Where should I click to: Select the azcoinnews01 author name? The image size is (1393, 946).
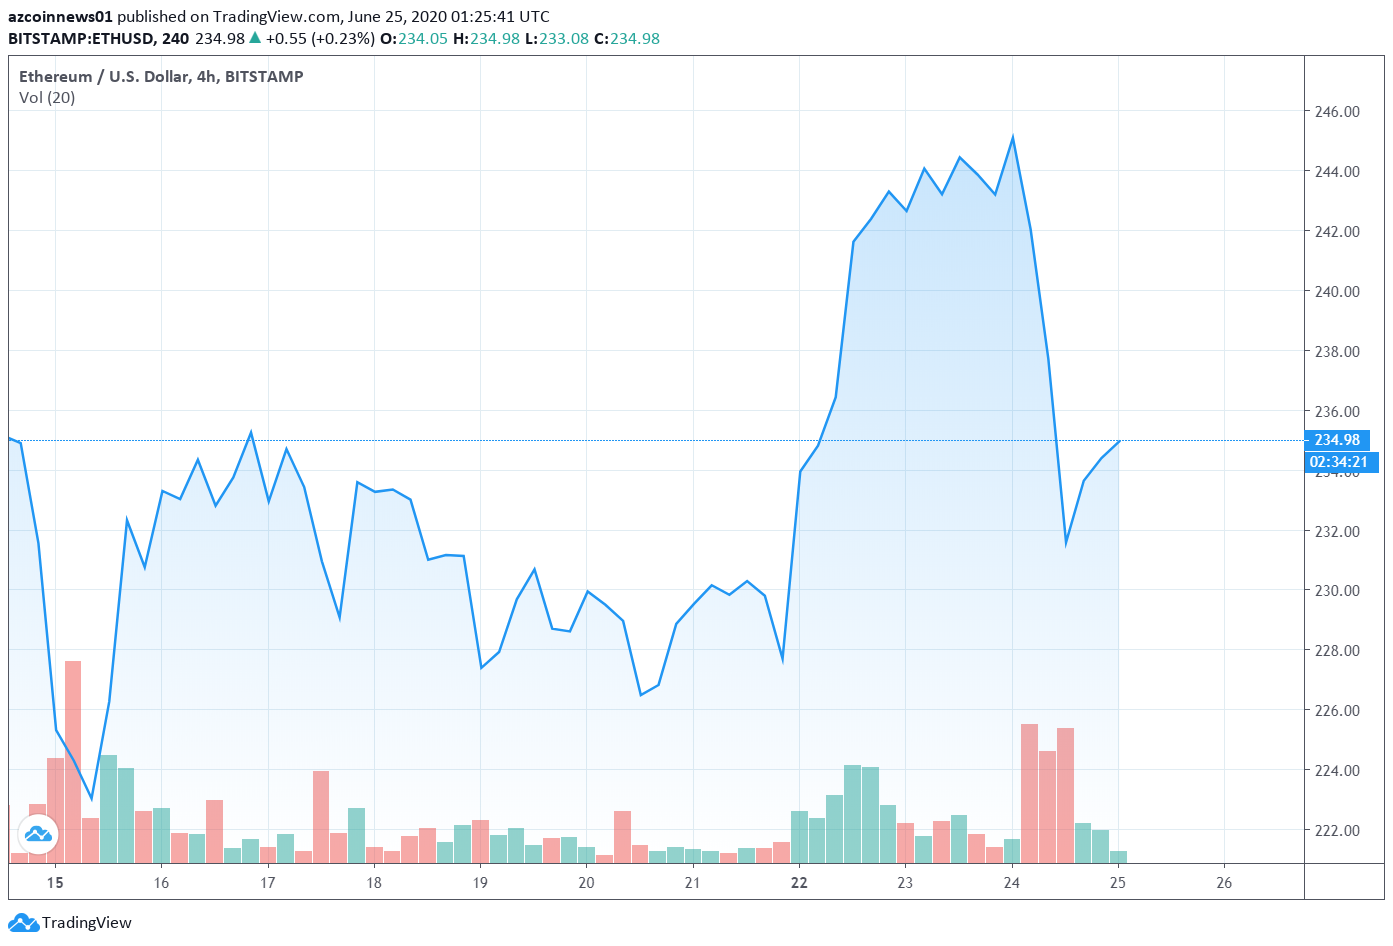[x=60, y=16]
